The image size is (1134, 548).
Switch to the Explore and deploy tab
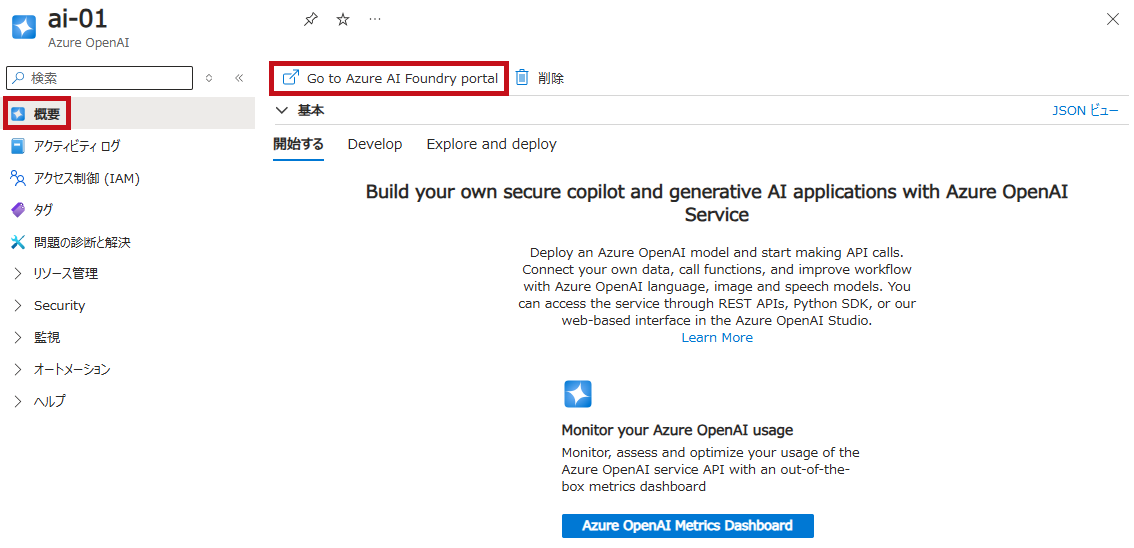pyautogui.click(x=492, y=144)
